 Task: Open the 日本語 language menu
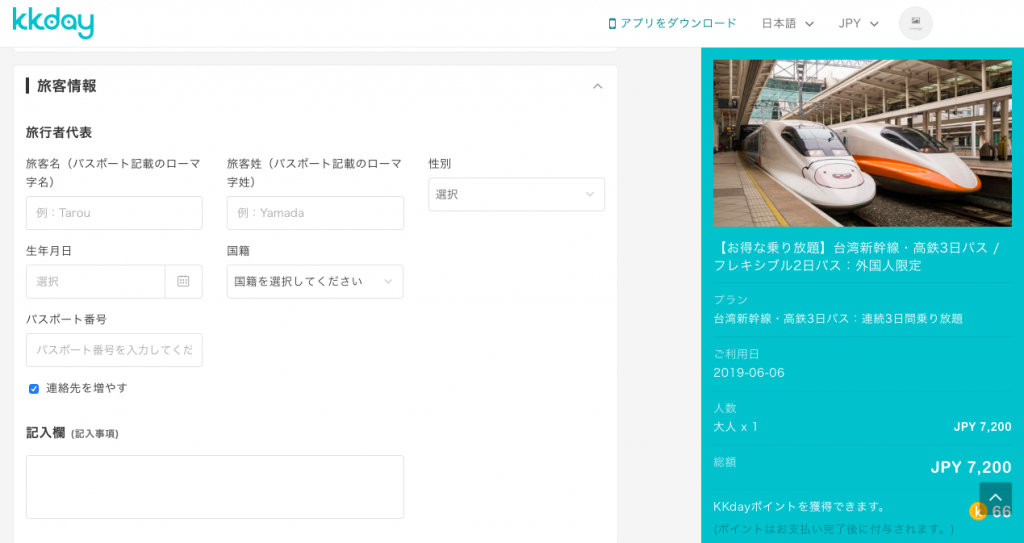(x=787, y=24)
